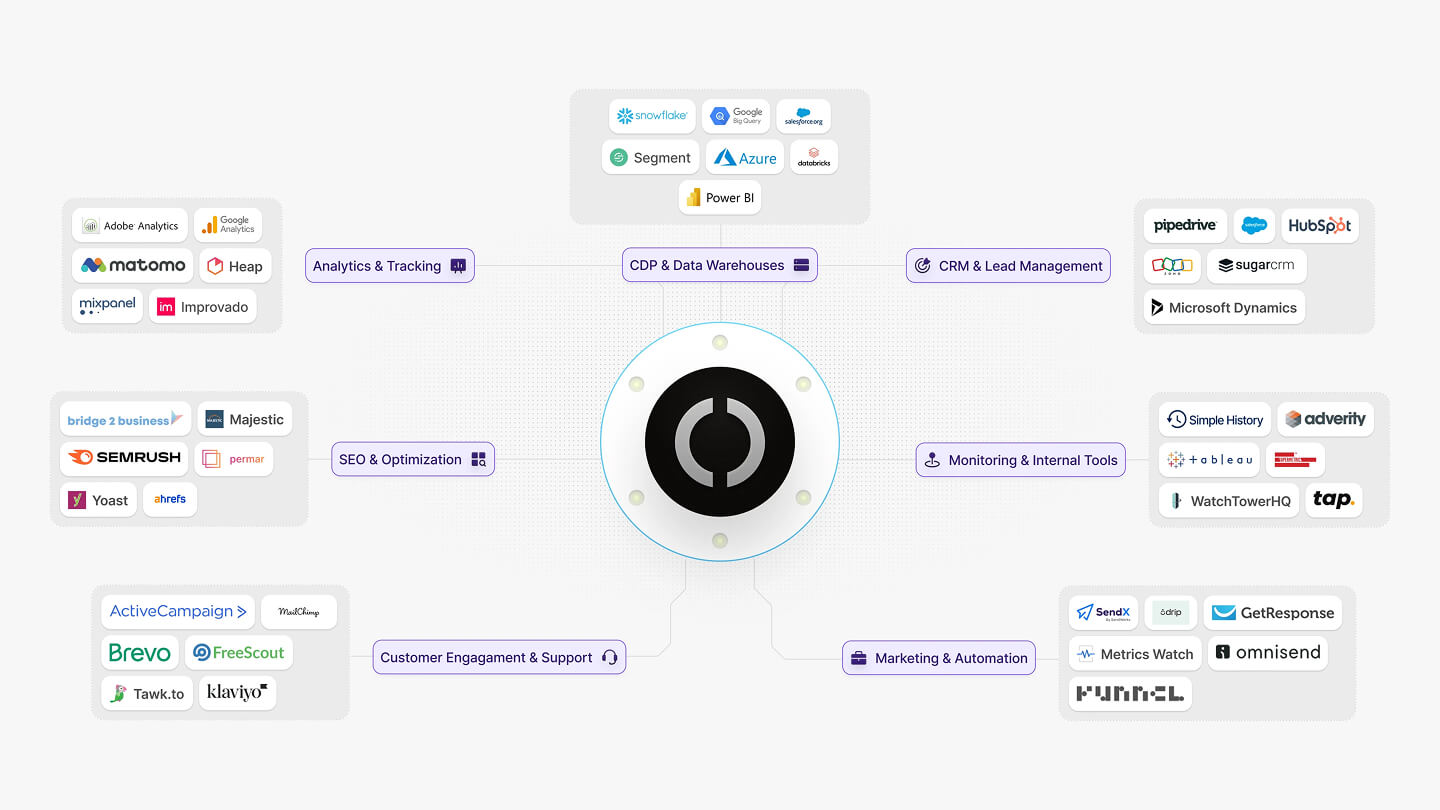
Task: Click the Heap logo tile
Action: tap(235, 265)
